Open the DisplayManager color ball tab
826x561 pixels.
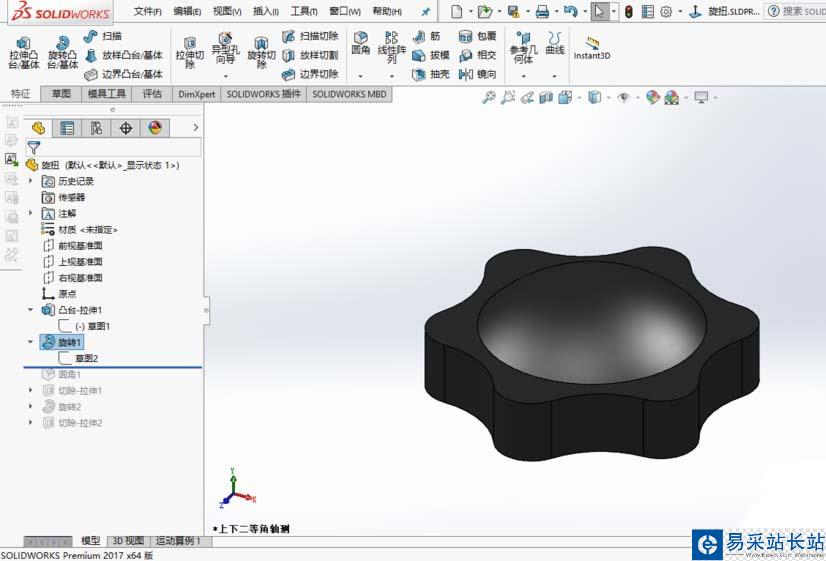(x=155, y=128)
